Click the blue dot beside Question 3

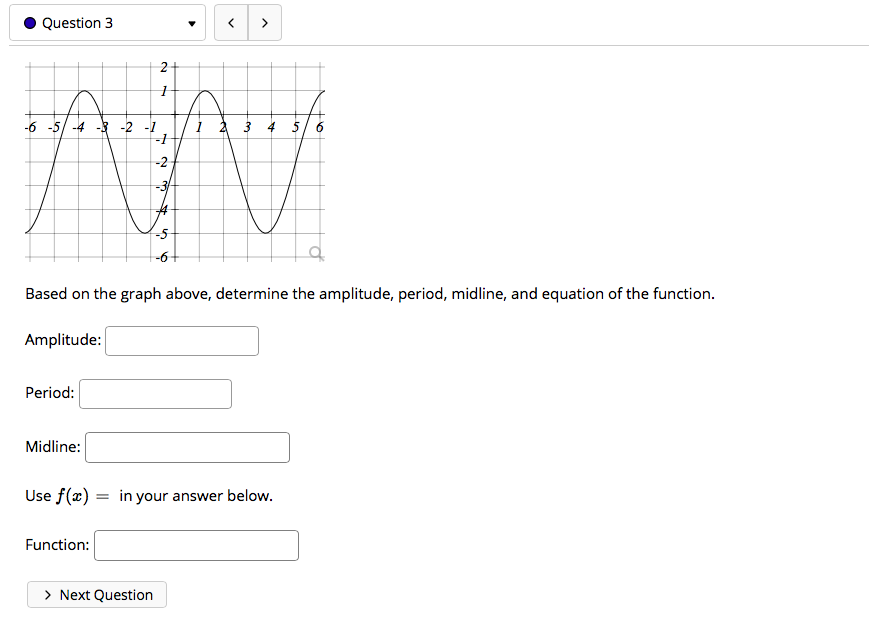coord(29,22)
